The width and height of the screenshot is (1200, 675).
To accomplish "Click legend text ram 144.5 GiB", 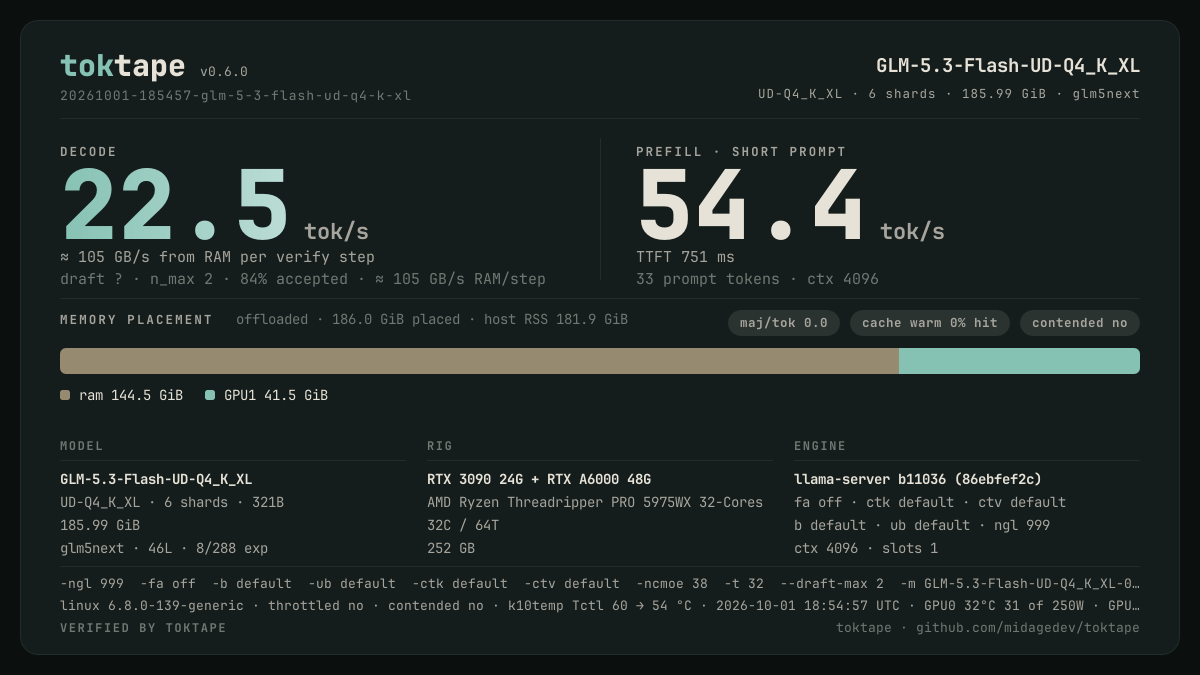I will point(131,395).
